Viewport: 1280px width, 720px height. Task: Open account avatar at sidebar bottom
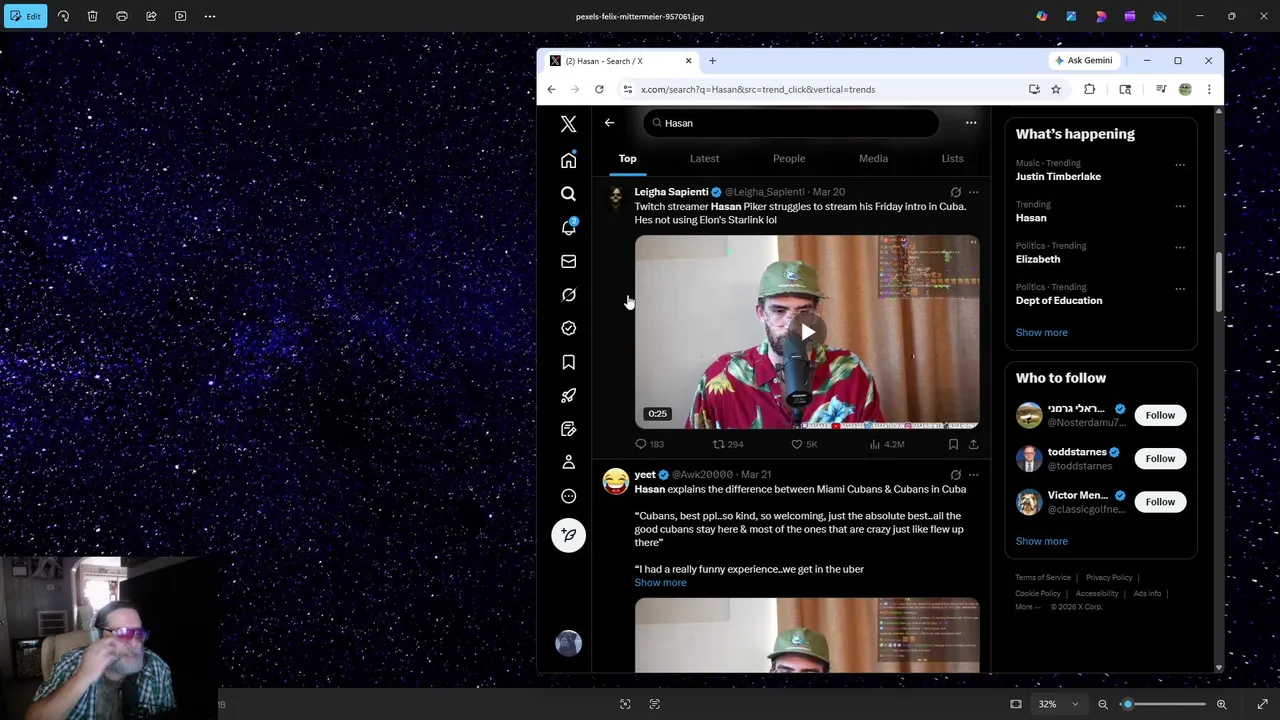coord(568,643)
